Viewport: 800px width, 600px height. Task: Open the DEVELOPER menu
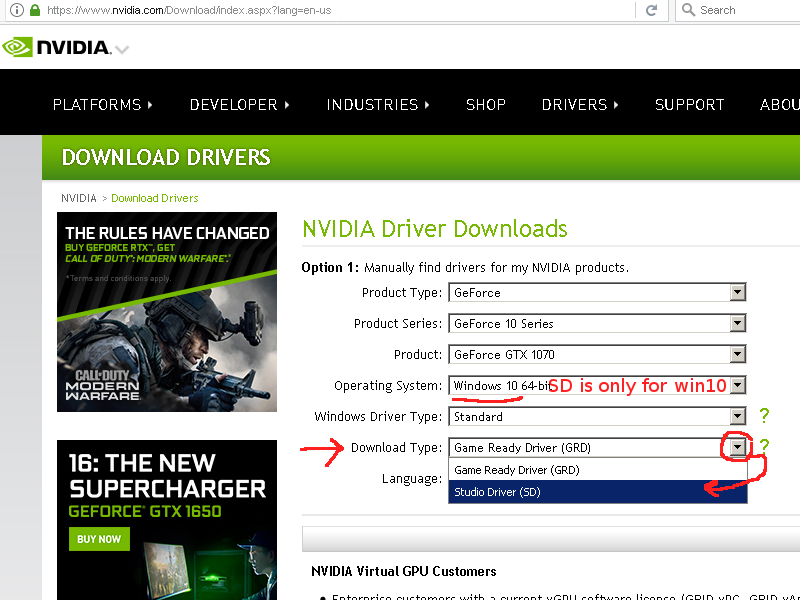240,105
